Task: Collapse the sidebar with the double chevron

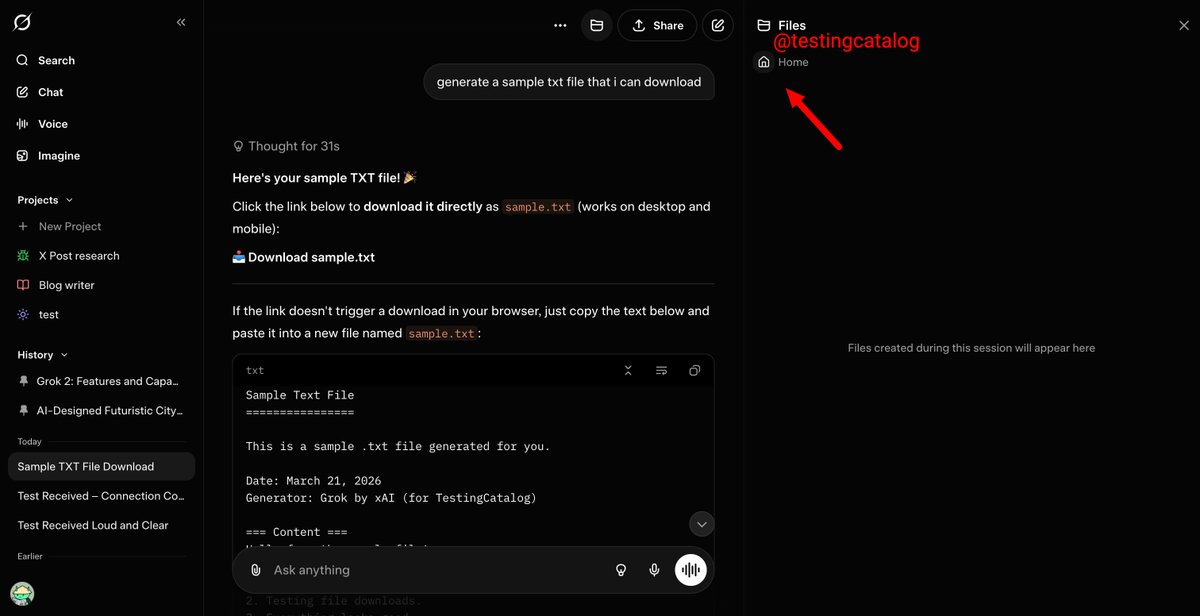Action: pos(181,21)
